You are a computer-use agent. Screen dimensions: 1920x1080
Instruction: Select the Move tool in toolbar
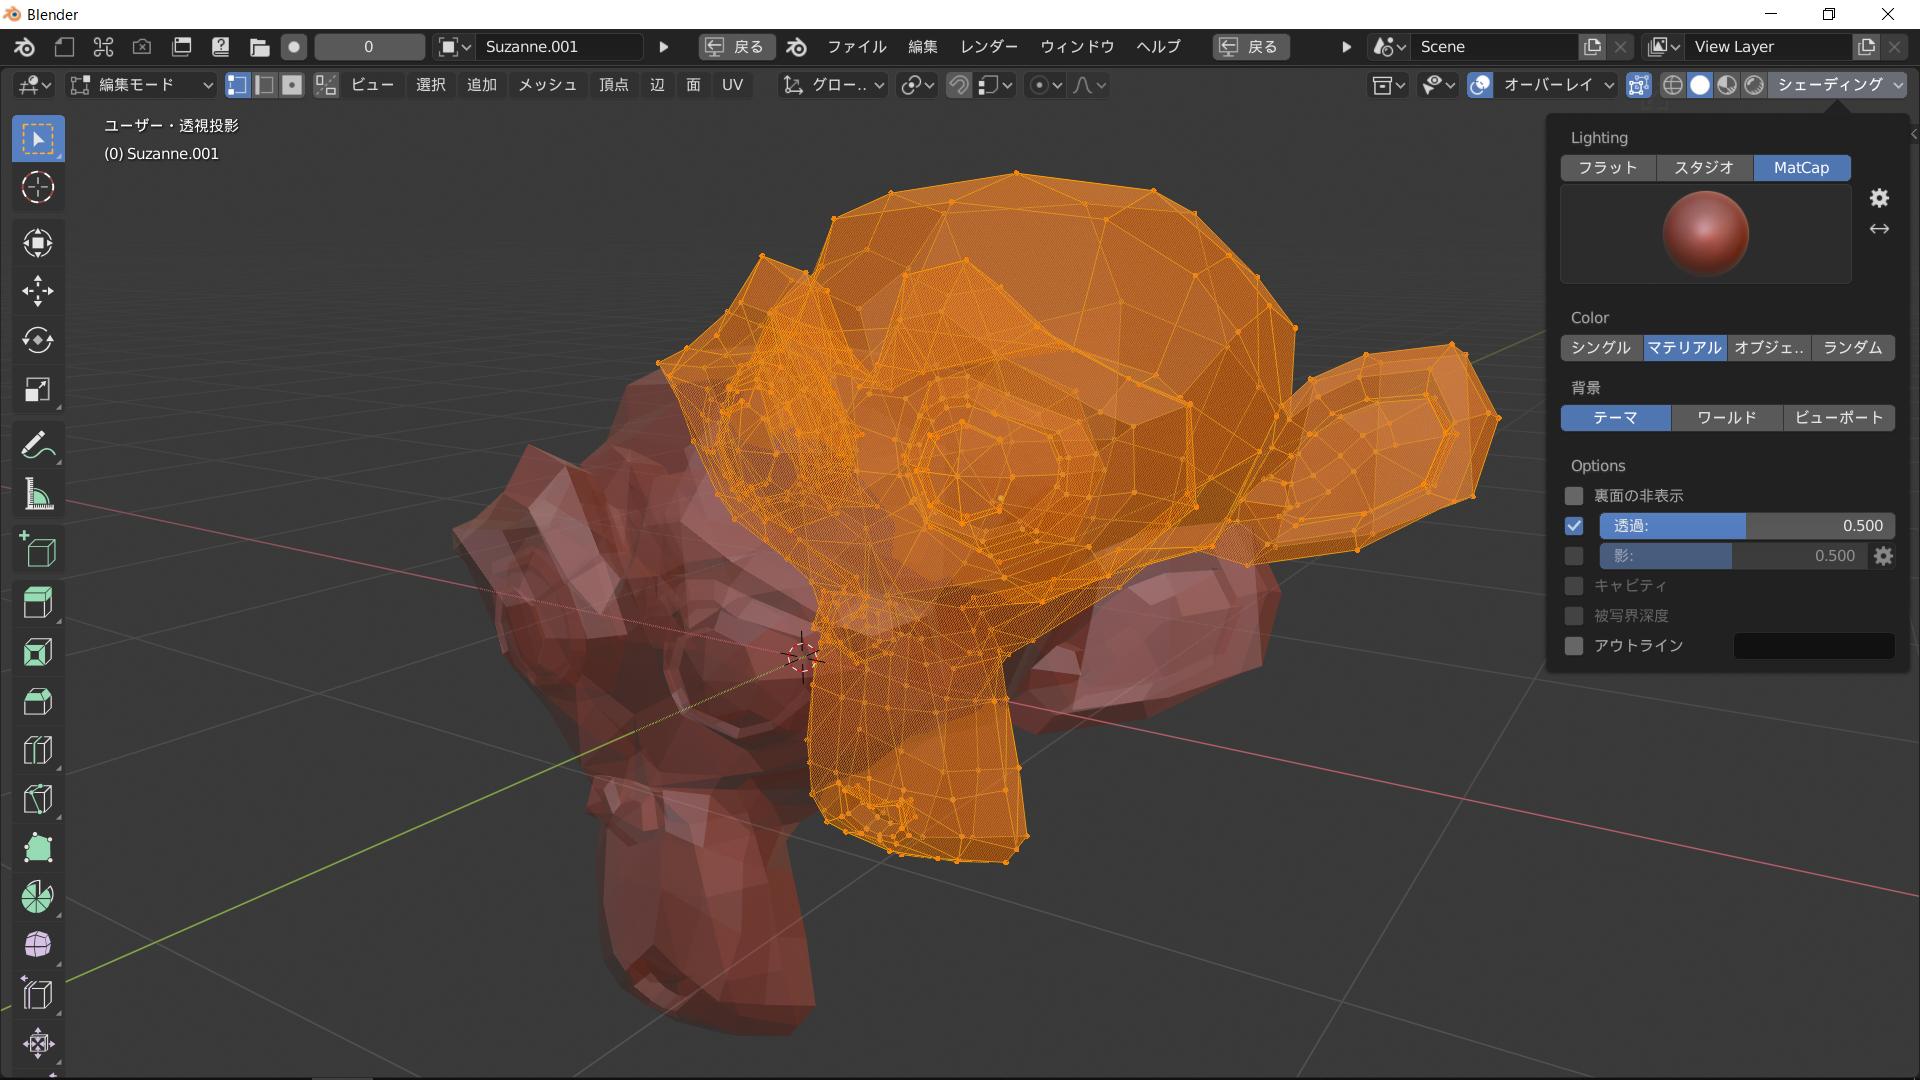coord(37,291)
